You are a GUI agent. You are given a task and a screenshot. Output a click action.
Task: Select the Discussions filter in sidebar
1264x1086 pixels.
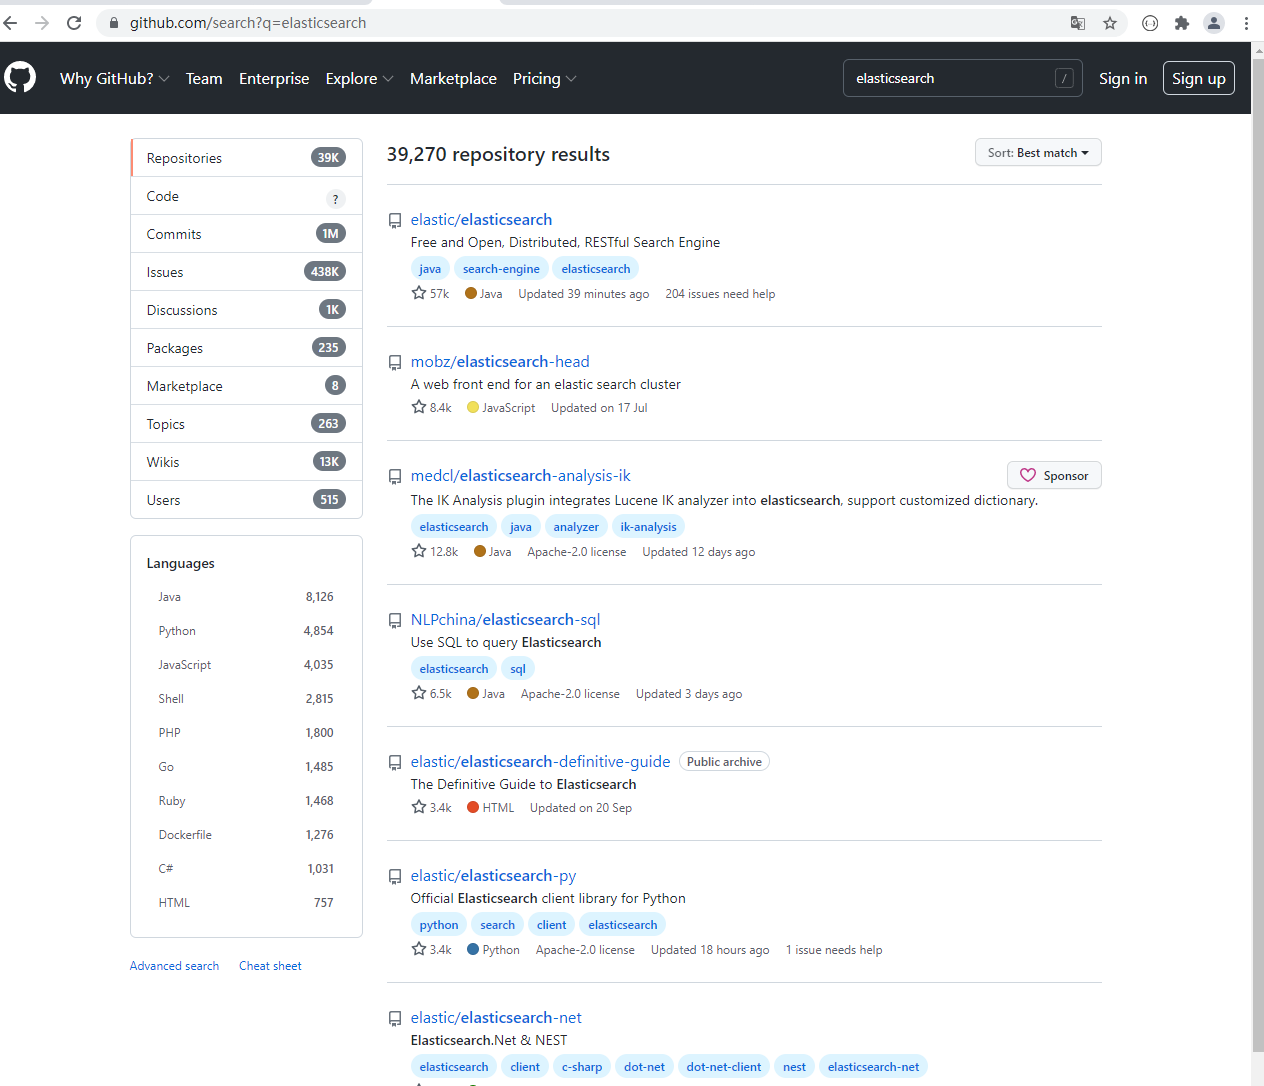click(x=246, y=310)
